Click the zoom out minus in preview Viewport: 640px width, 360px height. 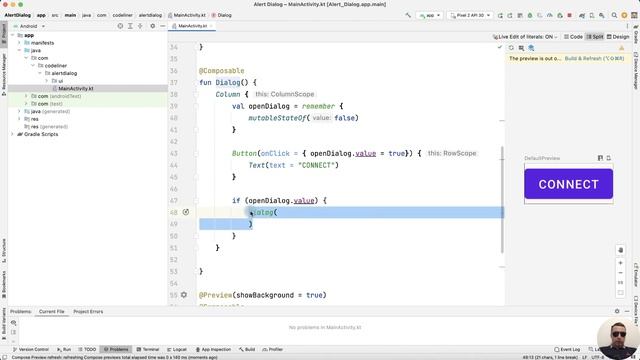(620, 273)
